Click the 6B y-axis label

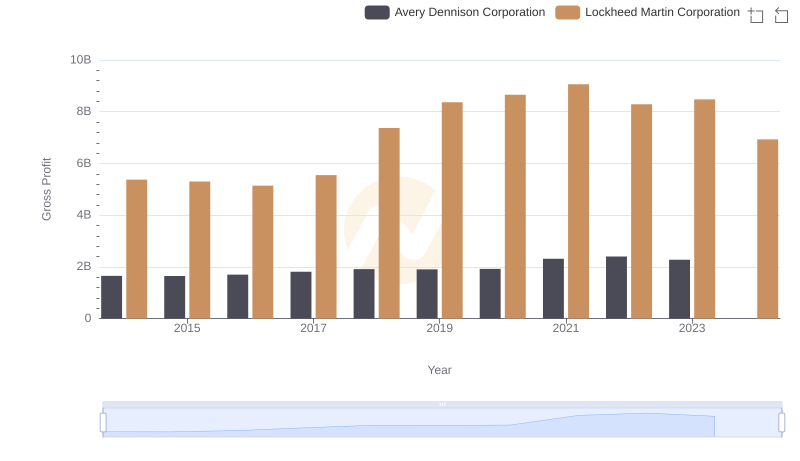[x=84, y=163]
